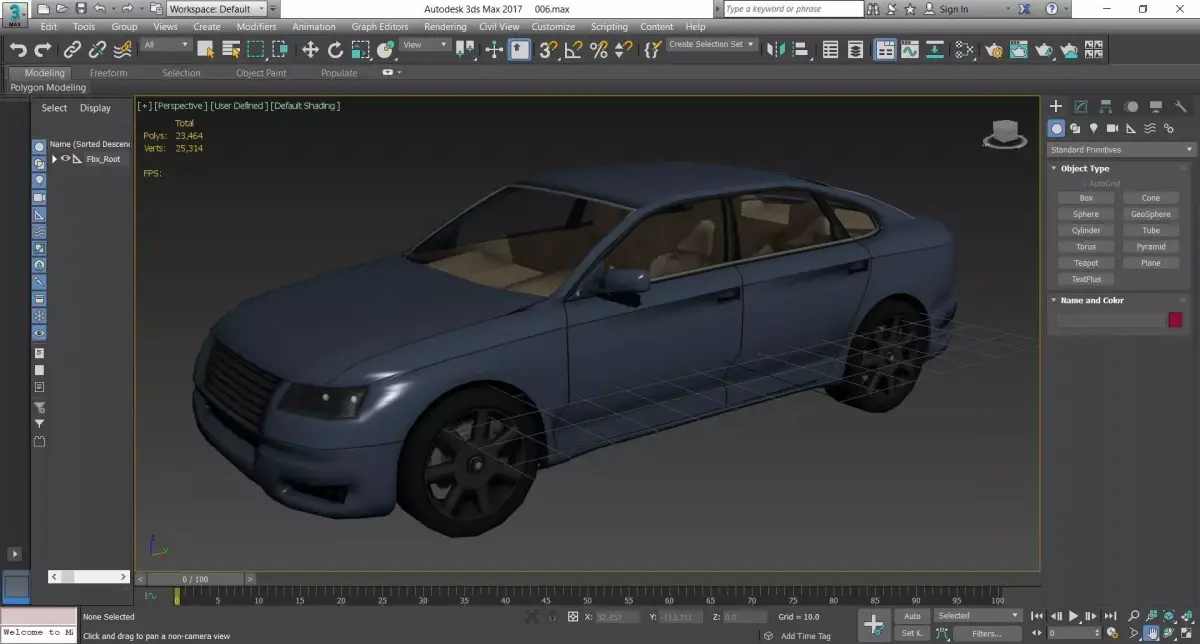The image size is (1200, 644).
Task: Click the keyword search field
Action: 792,9
